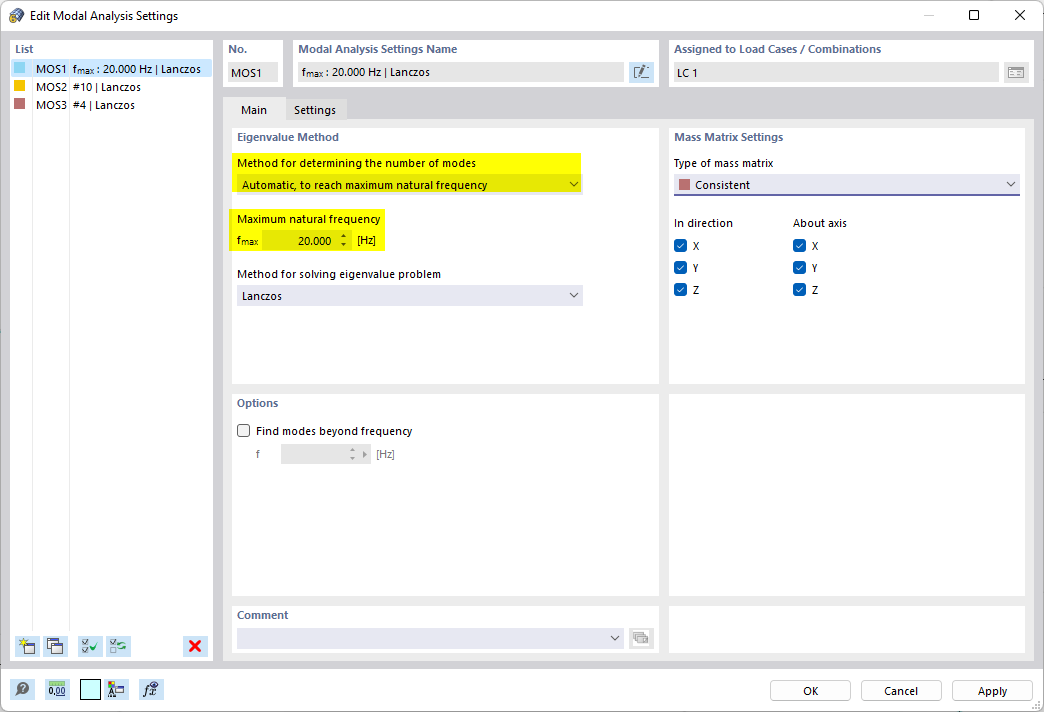Toggle In direction Y checkbox
1044x712 pixels.
680,268
